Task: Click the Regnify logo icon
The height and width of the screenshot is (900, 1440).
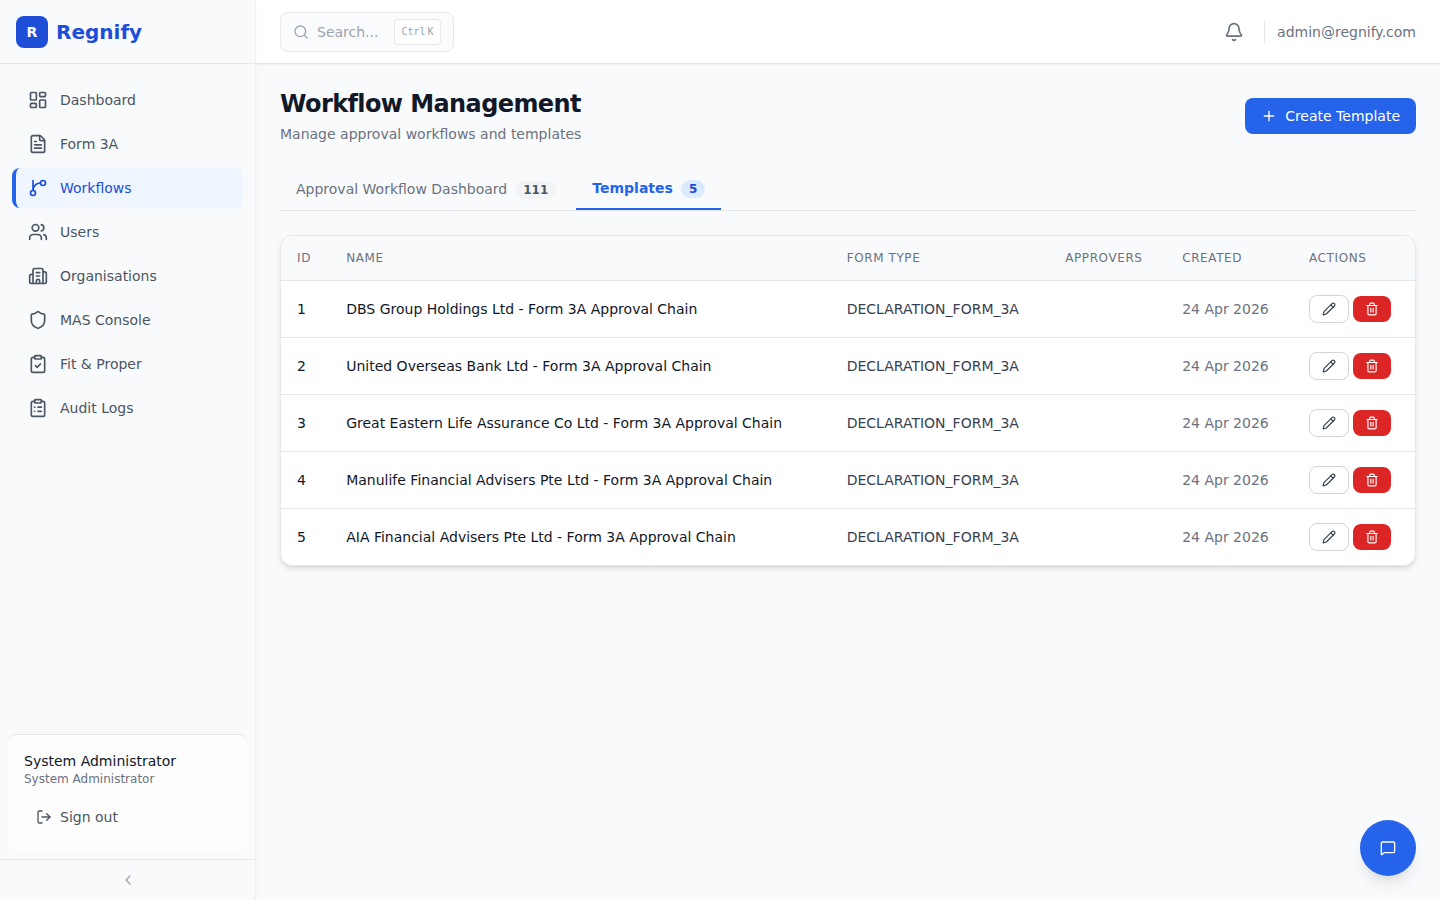Action: [32, 32]
